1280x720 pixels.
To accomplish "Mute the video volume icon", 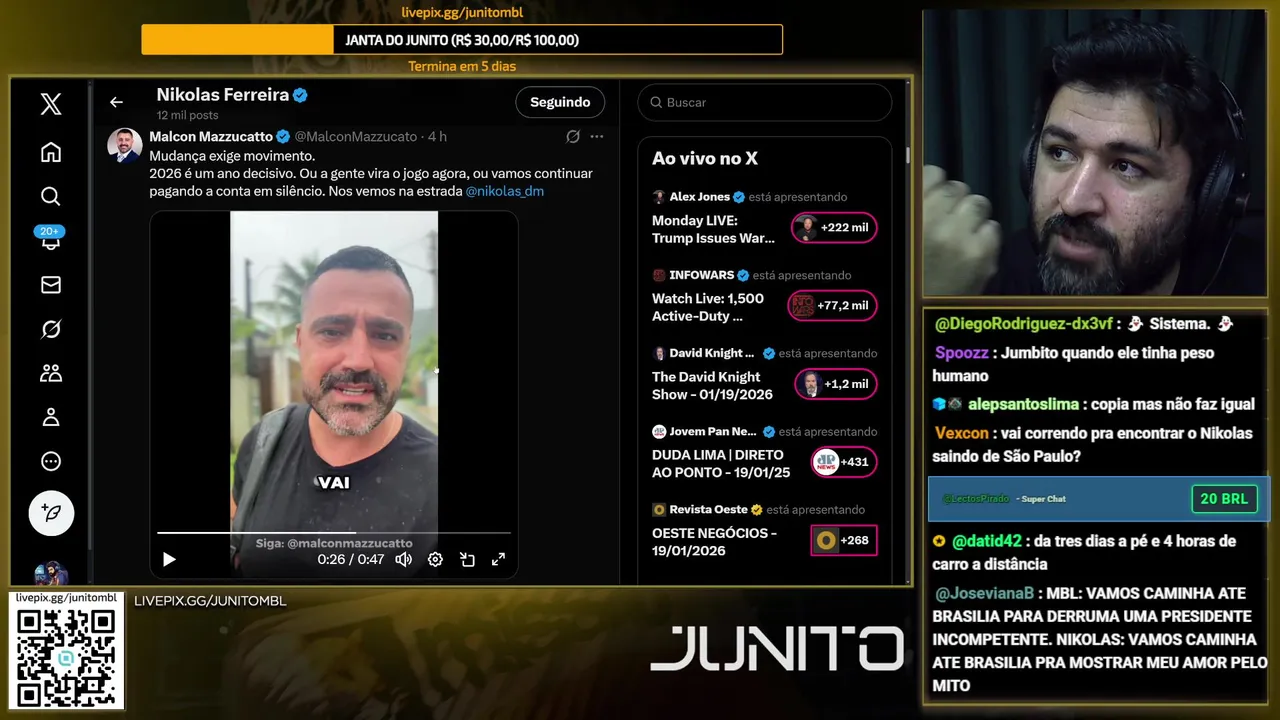I will pyautogui.click(x=403, y=560).
